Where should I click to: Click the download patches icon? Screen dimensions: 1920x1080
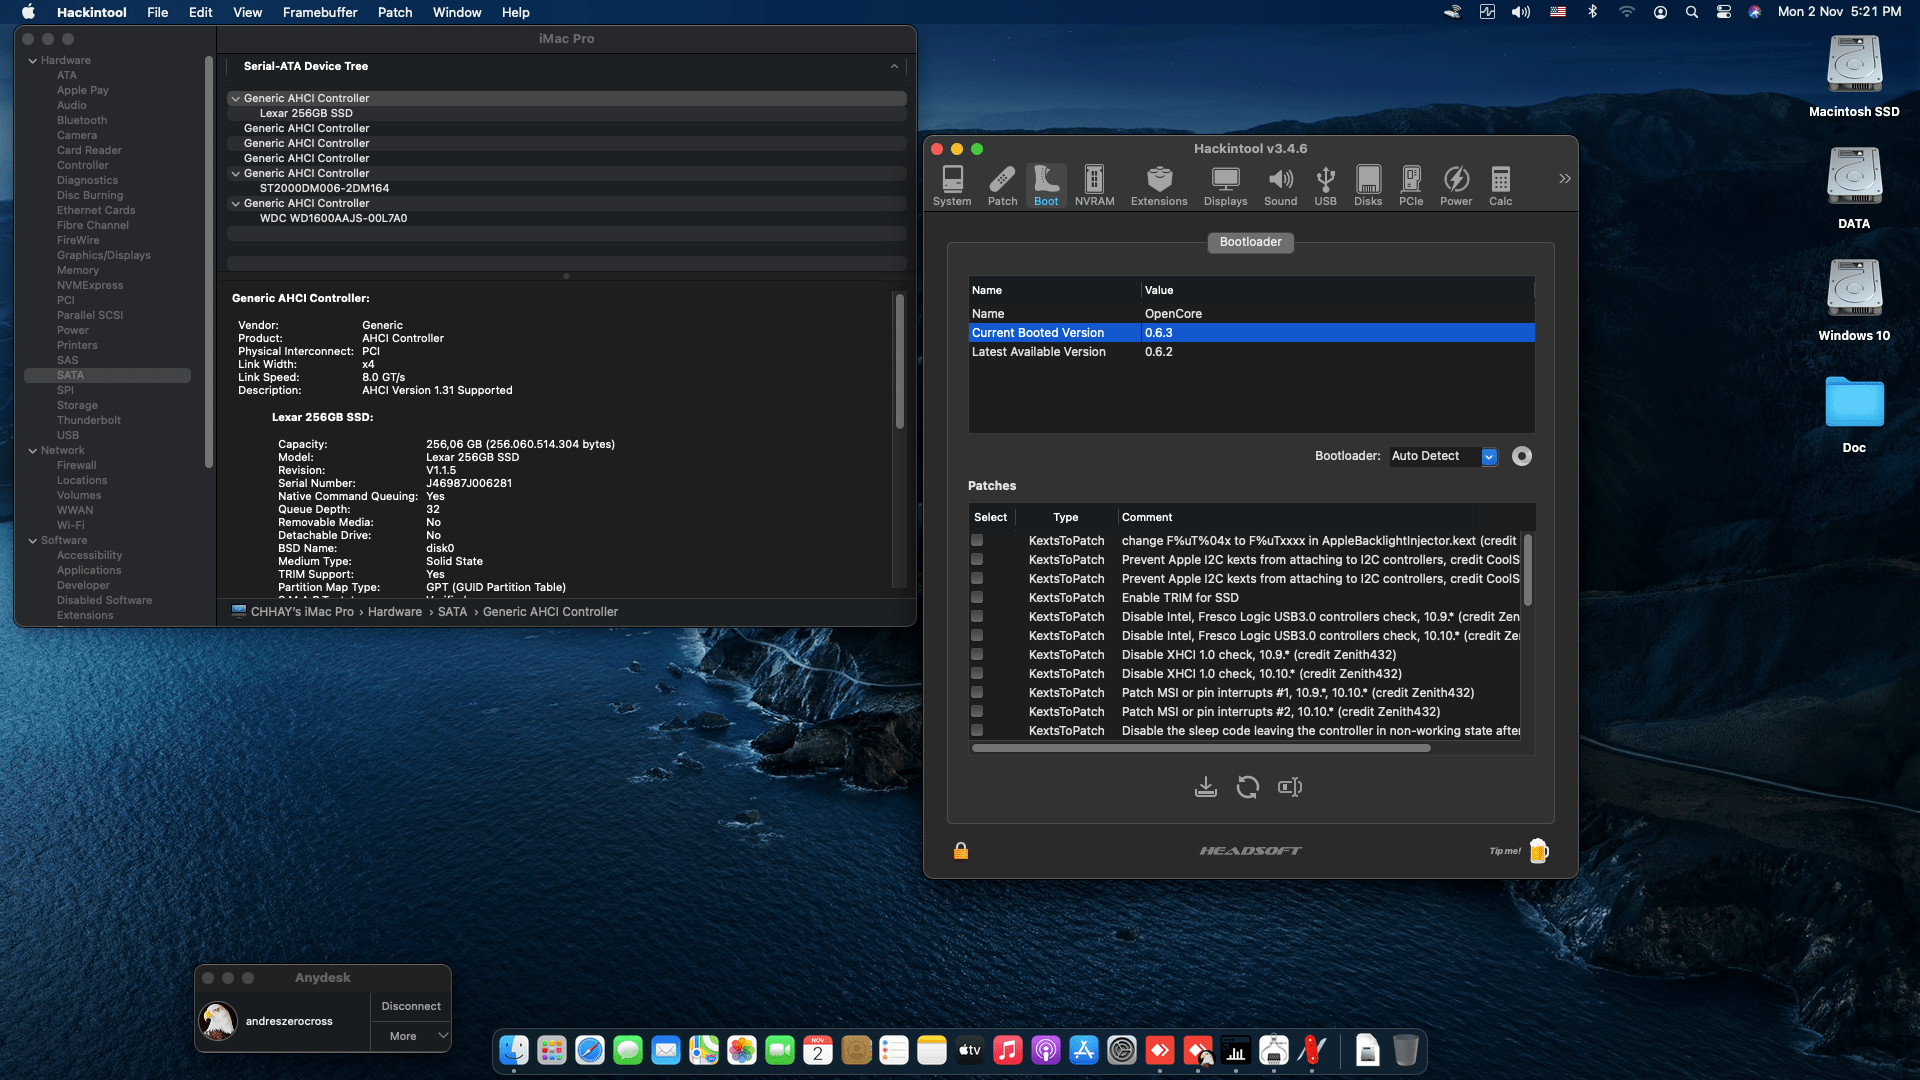pos(1205,787)
